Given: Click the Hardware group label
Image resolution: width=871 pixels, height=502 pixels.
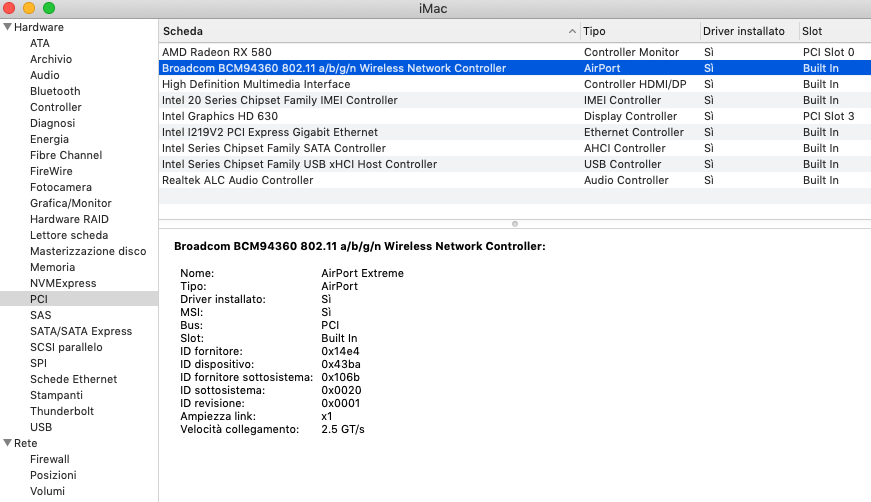Looking at the screenshot, I should coord(38,27).
